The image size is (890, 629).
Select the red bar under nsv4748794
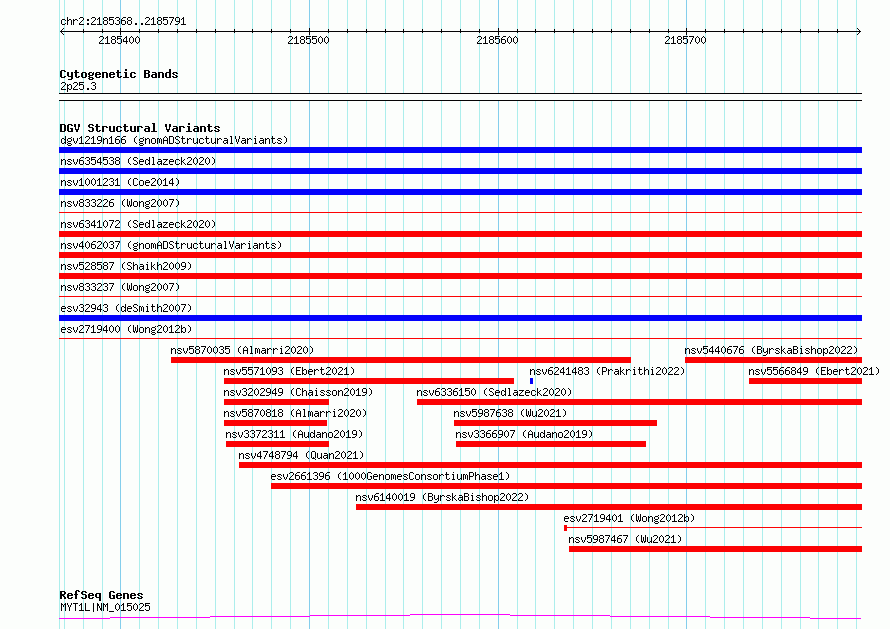click(551, 466)
